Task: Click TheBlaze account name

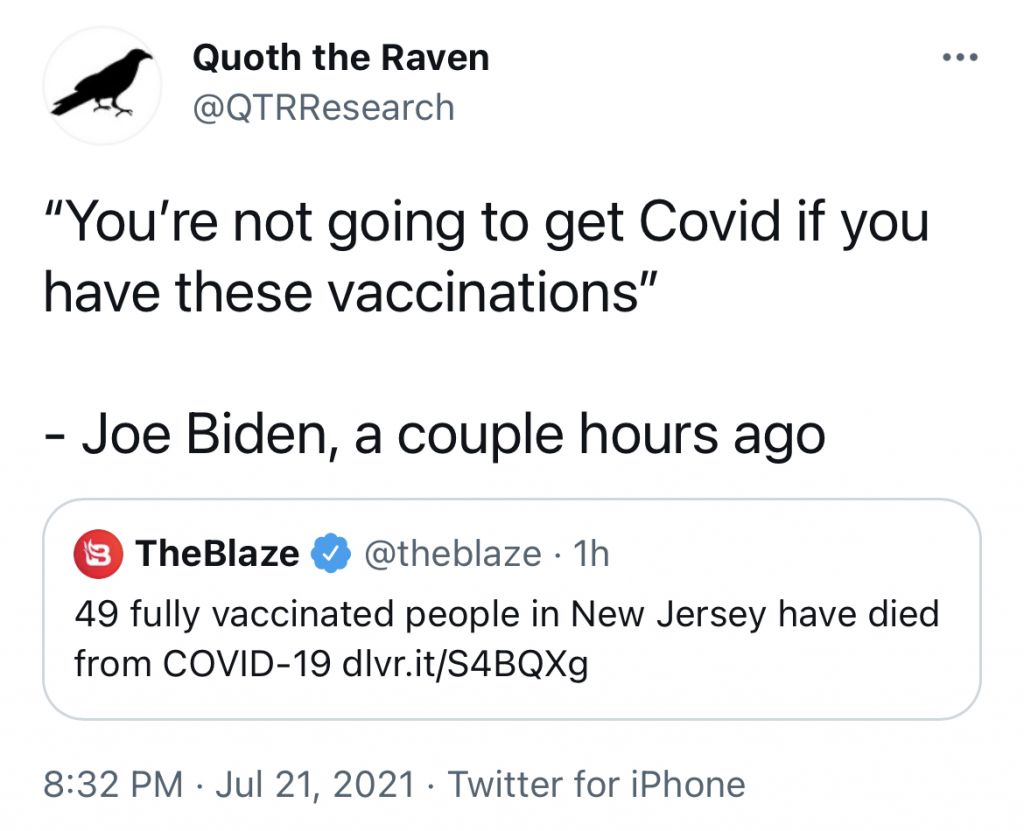Action: (x=216, y=553)
